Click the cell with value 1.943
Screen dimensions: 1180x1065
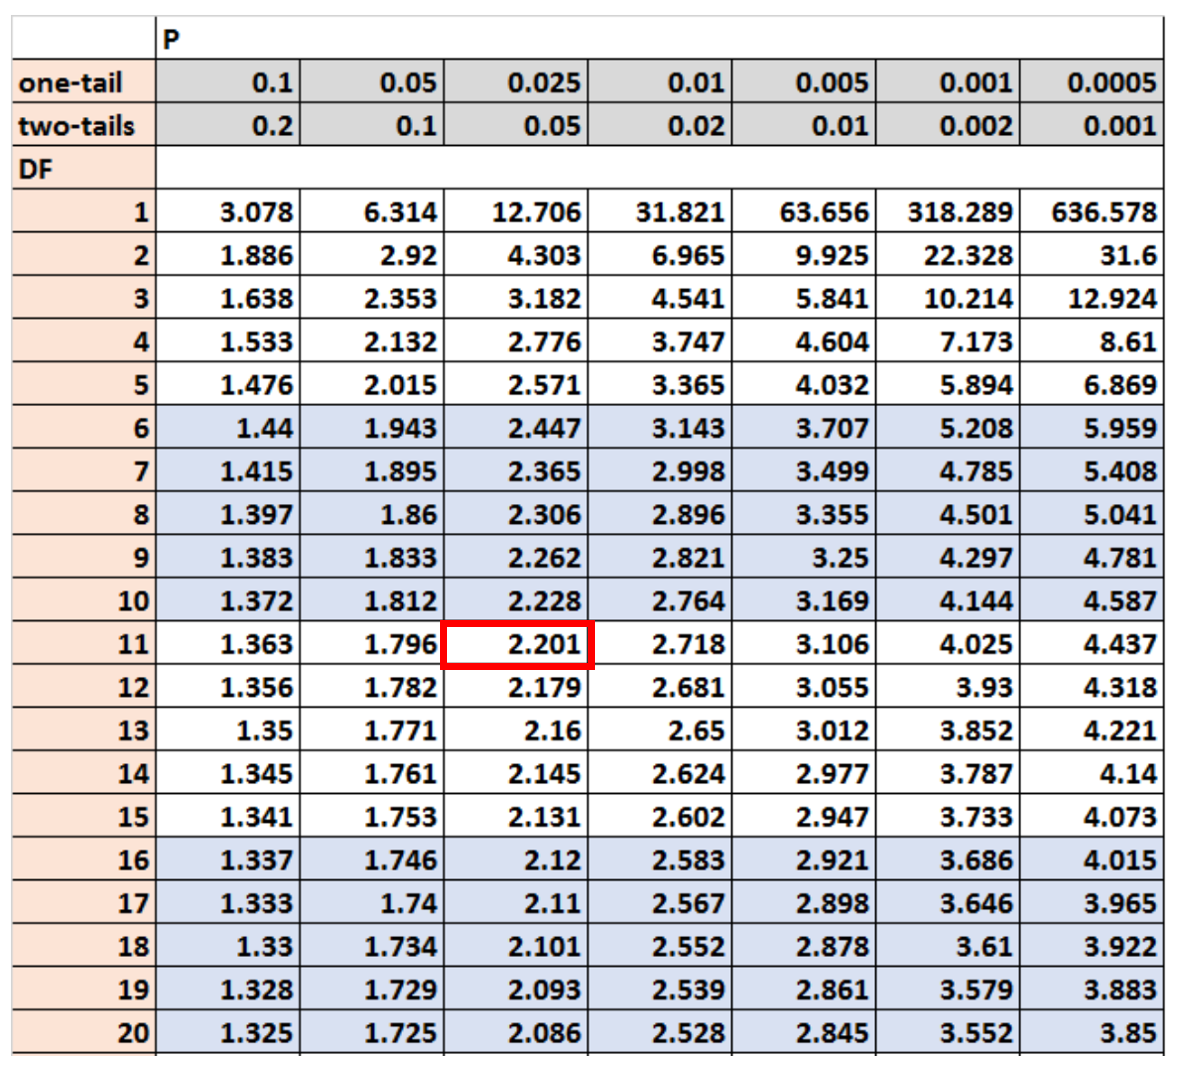pyautogui.click(x=372, y=428)
